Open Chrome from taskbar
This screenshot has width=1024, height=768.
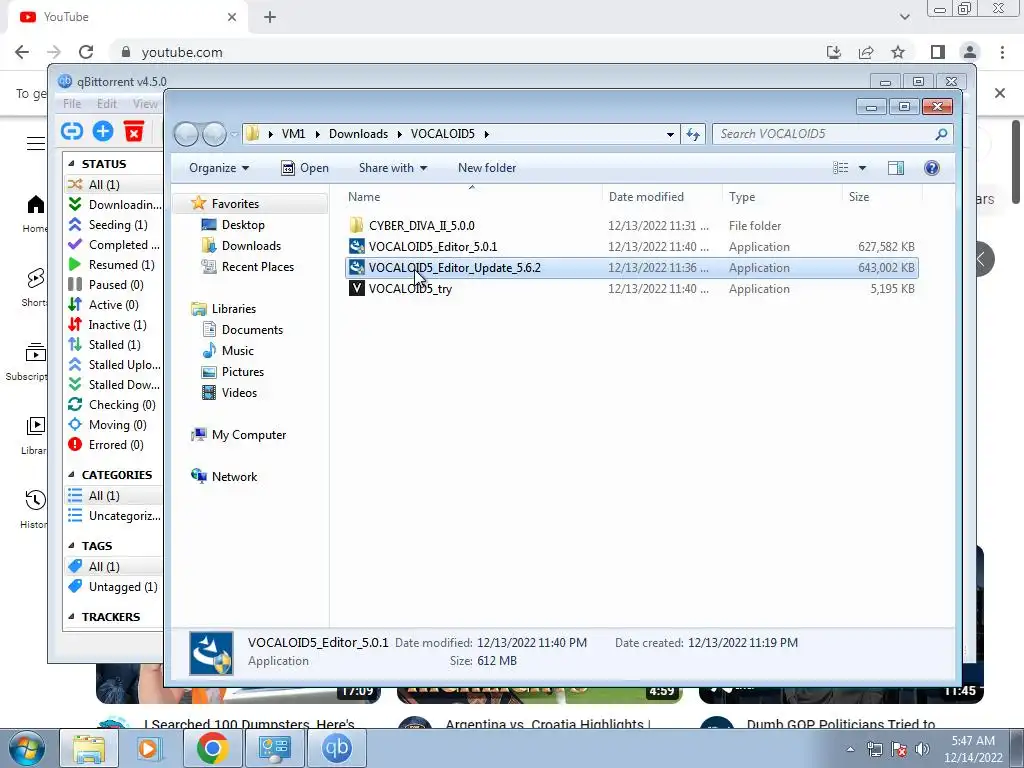click(212, 748)
